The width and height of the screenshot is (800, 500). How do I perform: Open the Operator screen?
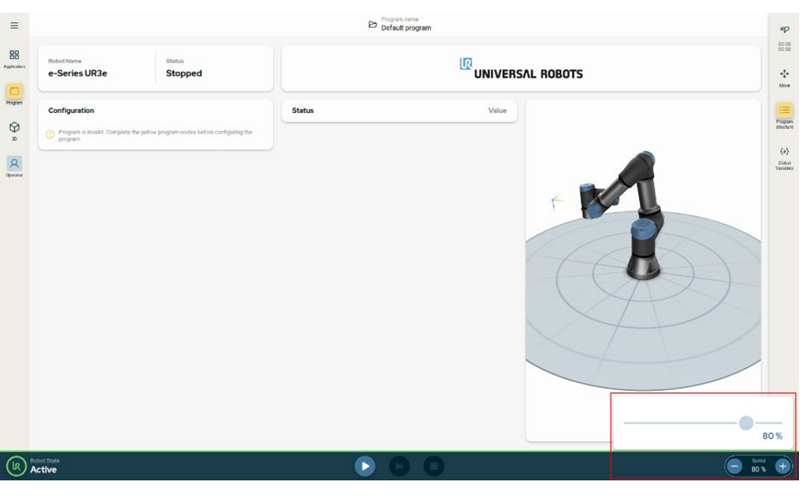14,165
